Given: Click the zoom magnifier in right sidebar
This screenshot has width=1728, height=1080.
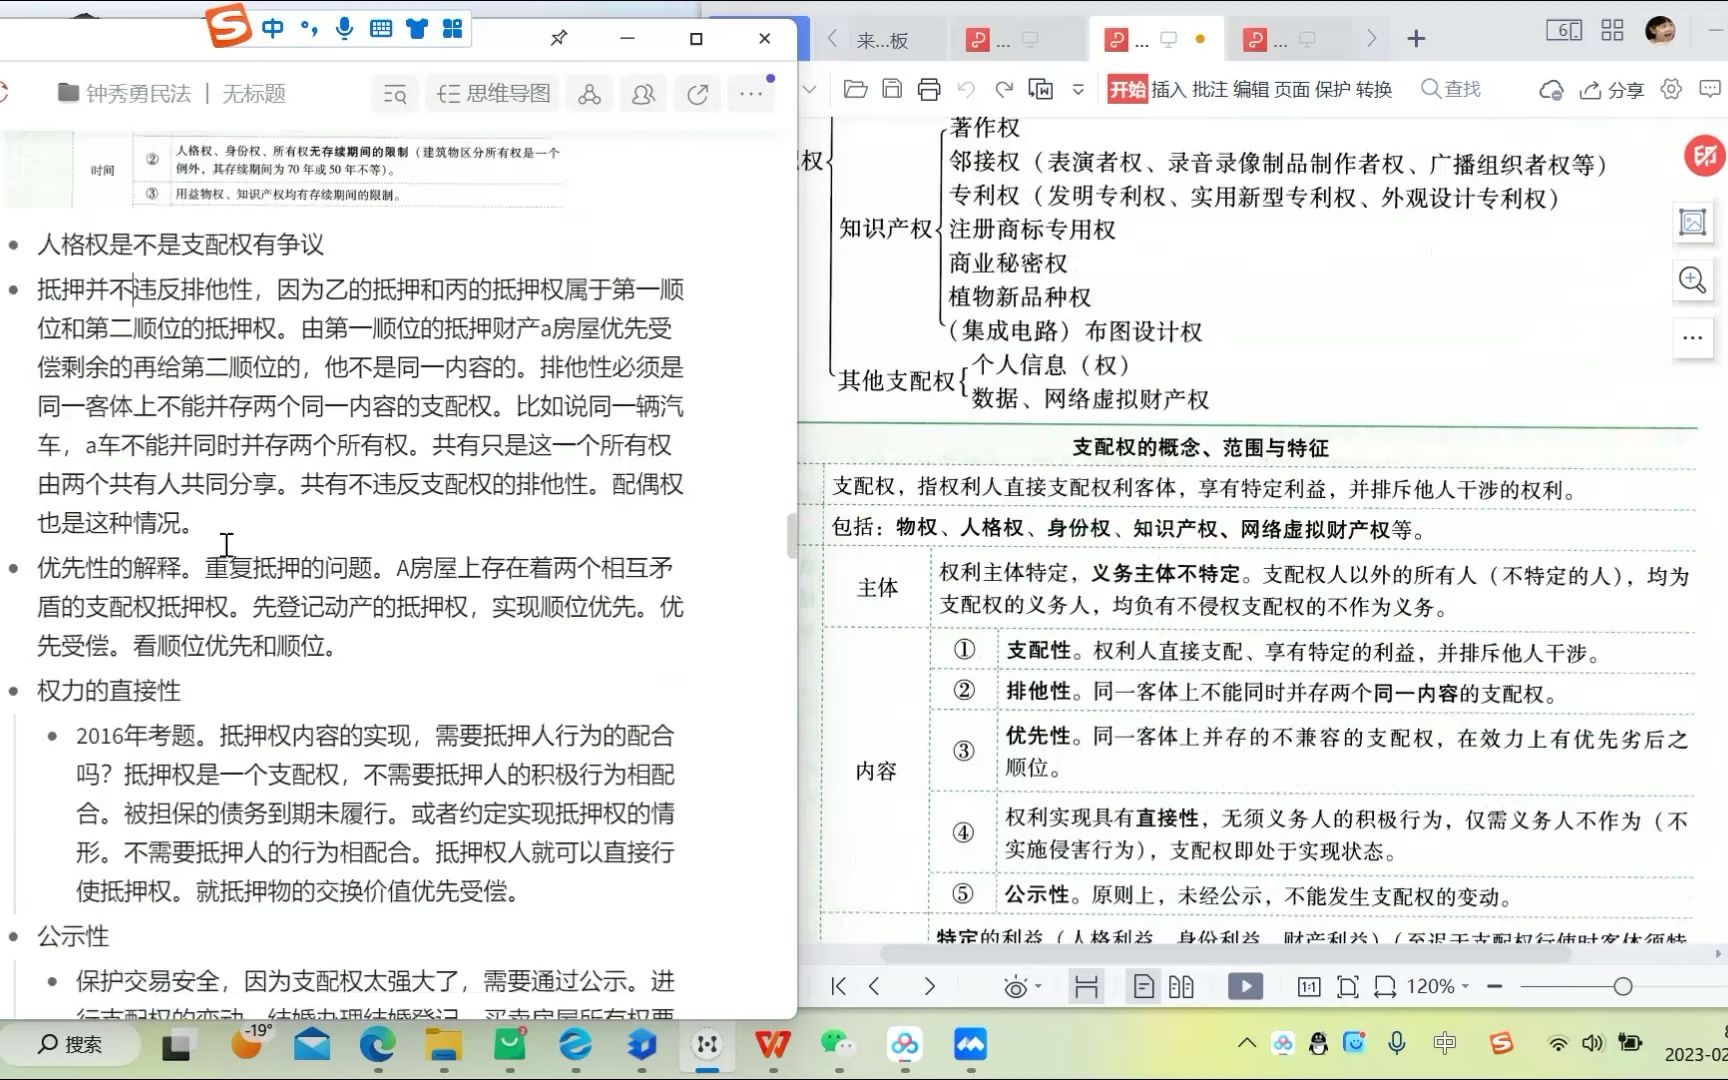Looking at the screenshot, I should pos(1693,280).
